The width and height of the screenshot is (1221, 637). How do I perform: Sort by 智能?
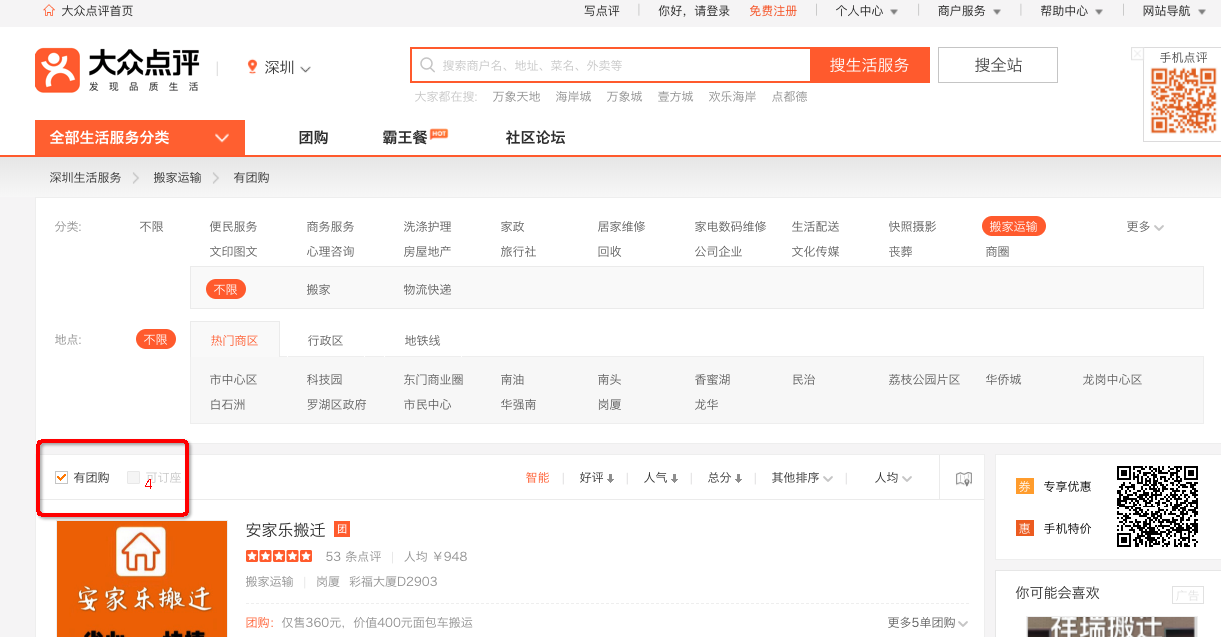[x=538, y=478]
